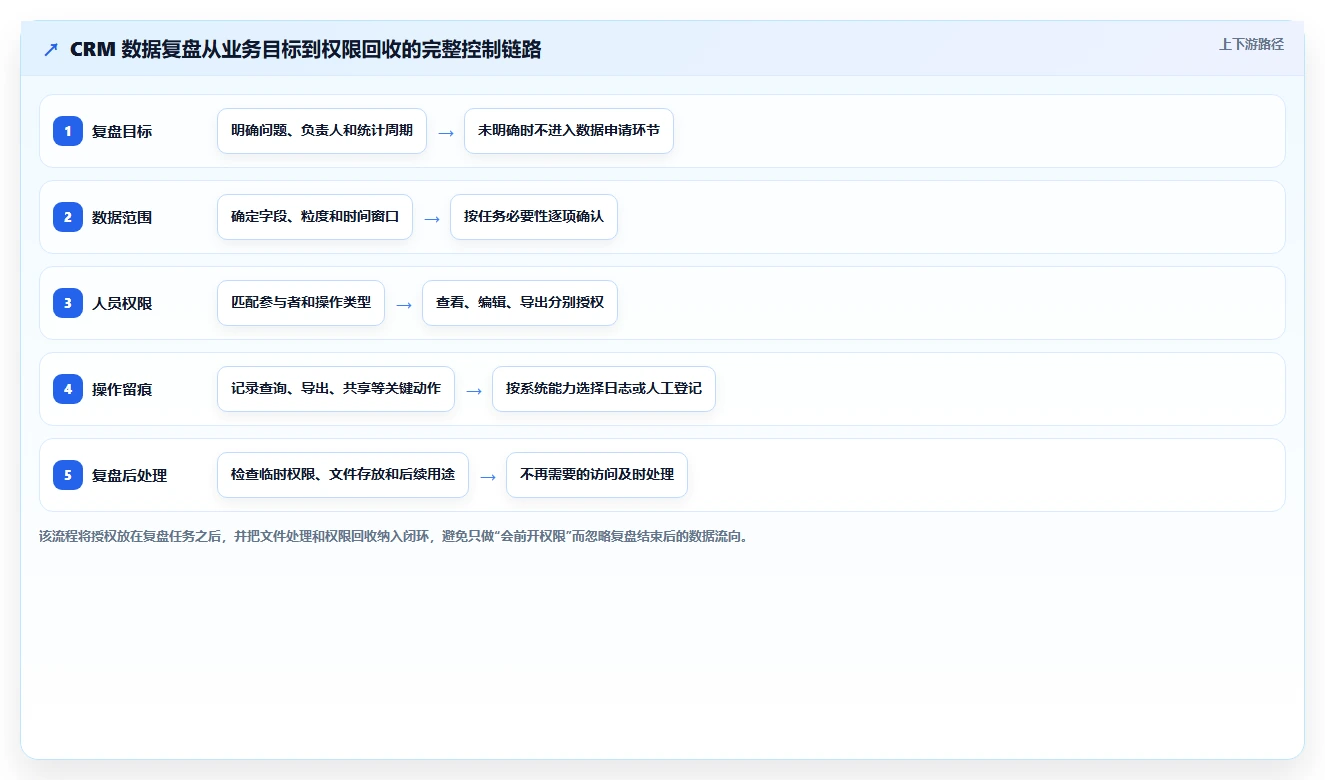Click the '操作留痕' step label
The width and height of the screenshot is (1325, 780).
(x=122, y=389)
